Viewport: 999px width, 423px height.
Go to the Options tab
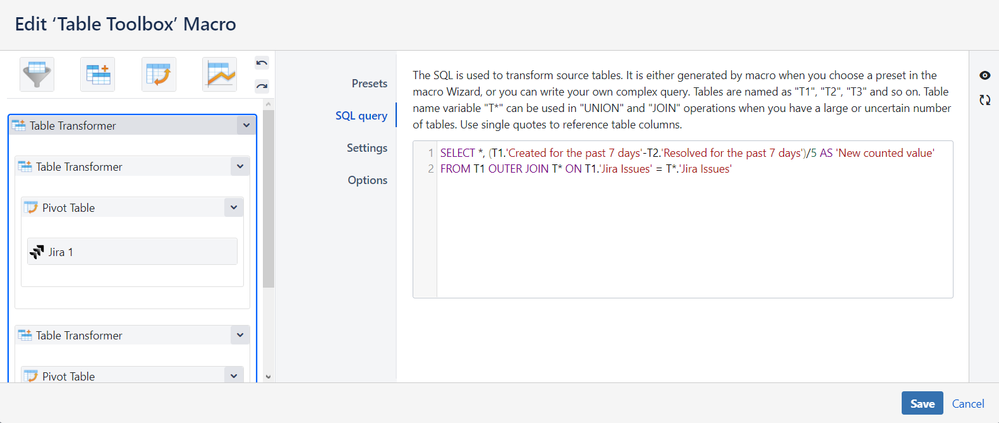point(367,180)
